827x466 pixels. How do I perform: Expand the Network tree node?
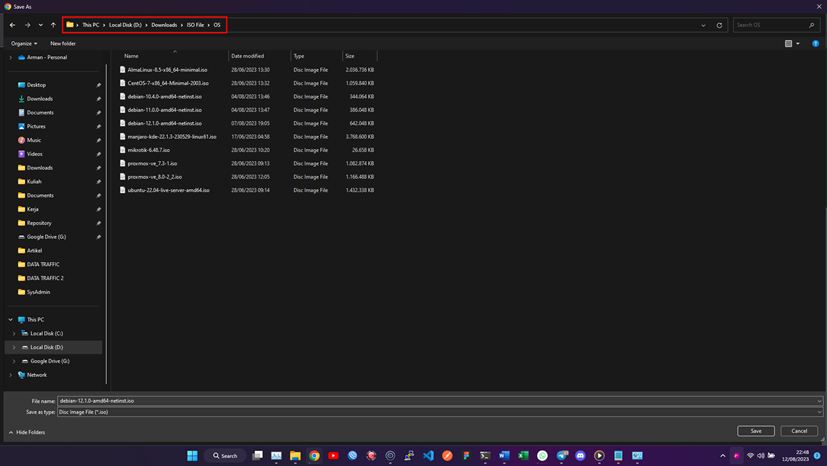11,375
